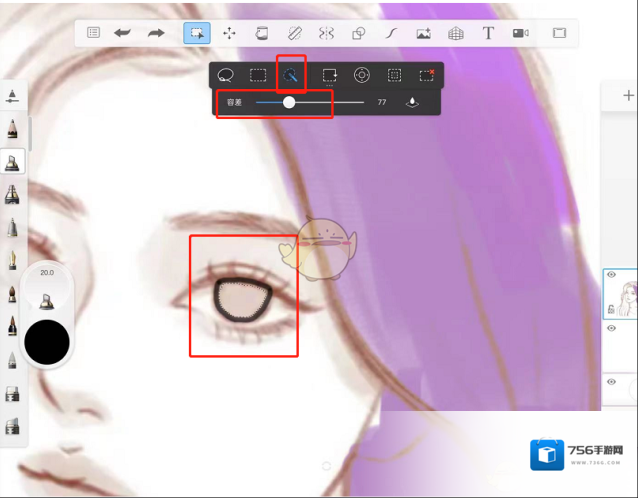Click the redo arrow
Image resolution: width=638 pixels, height=498 pixels.
[x=156, y=33]
